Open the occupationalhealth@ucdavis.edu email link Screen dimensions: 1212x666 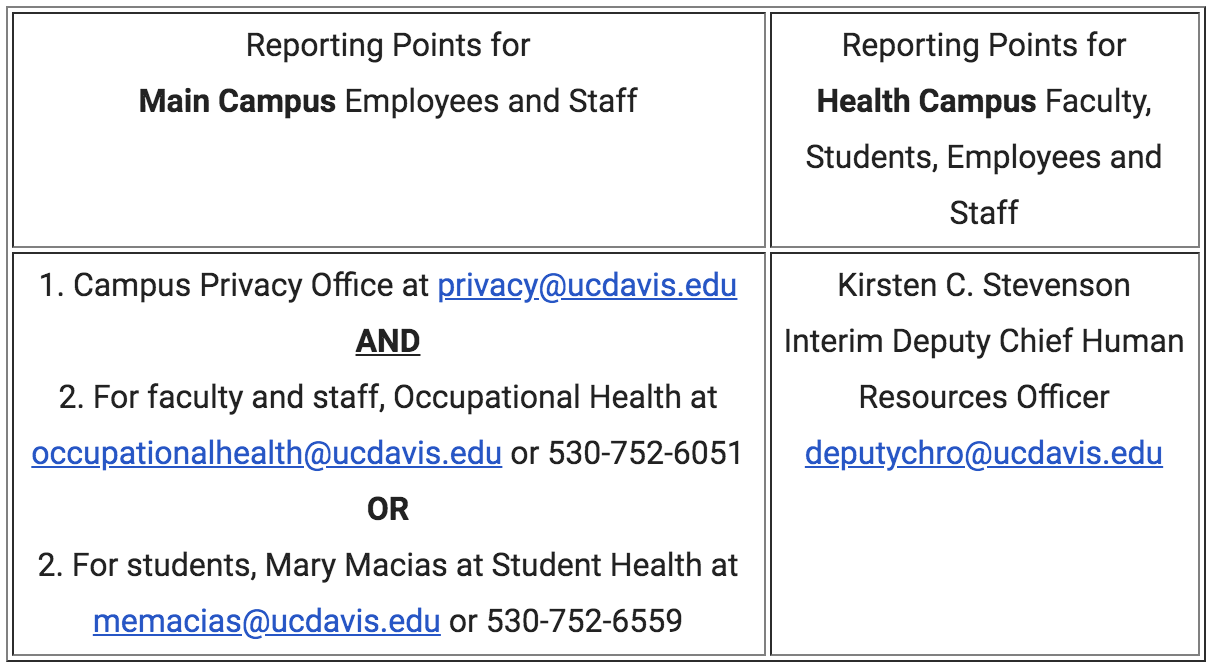[x=266, y=454]
